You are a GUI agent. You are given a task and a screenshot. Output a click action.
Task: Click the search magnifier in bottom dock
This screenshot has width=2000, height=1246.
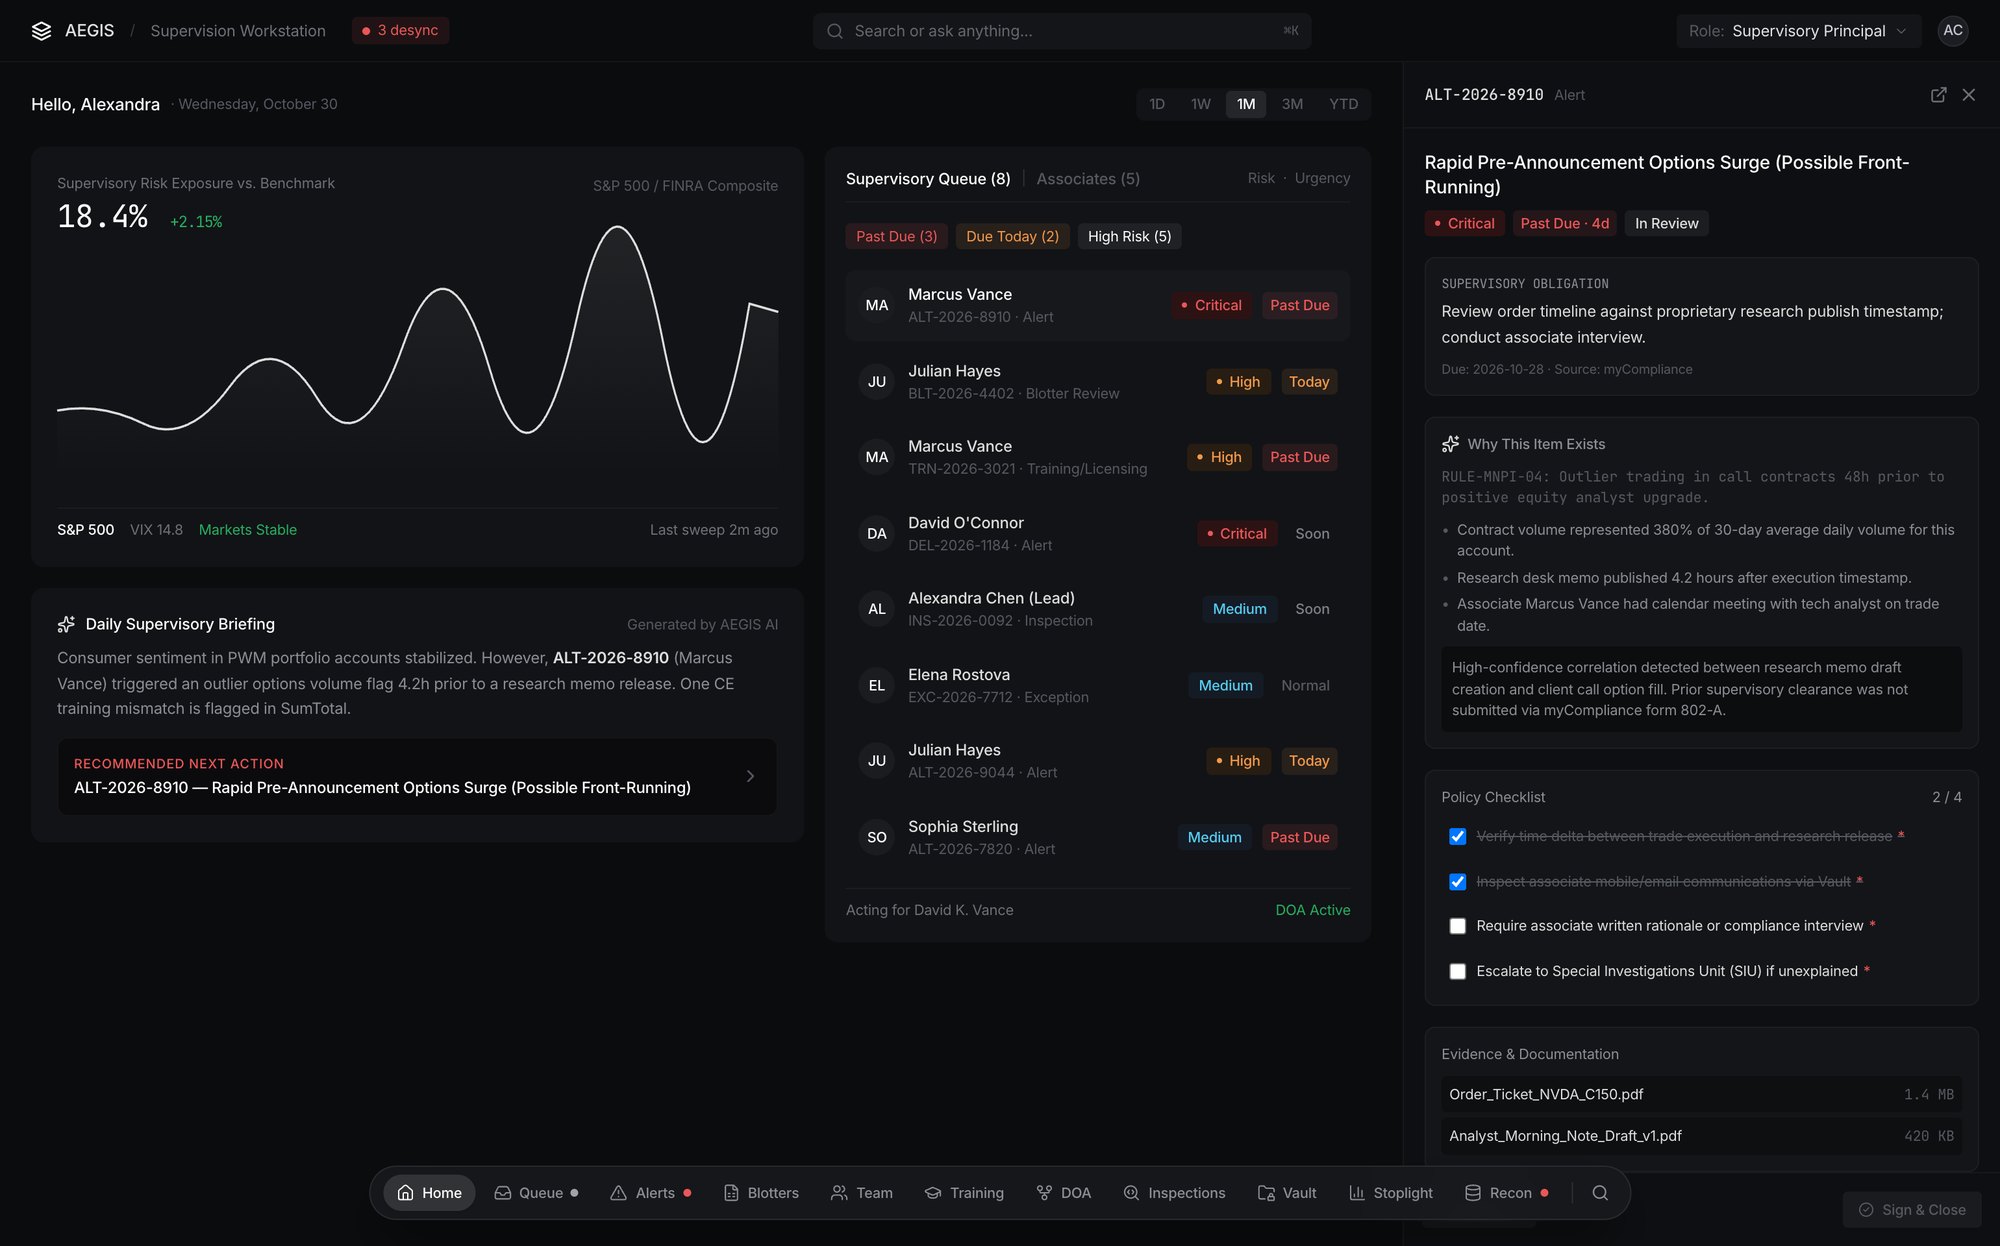(x=1600, y=1193)
